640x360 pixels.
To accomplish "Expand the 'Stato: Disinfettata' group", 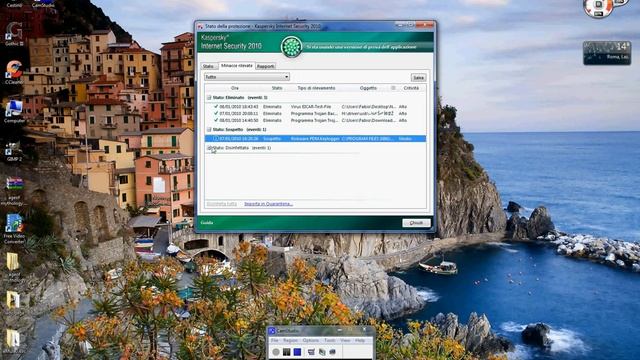I will point(209,148).
